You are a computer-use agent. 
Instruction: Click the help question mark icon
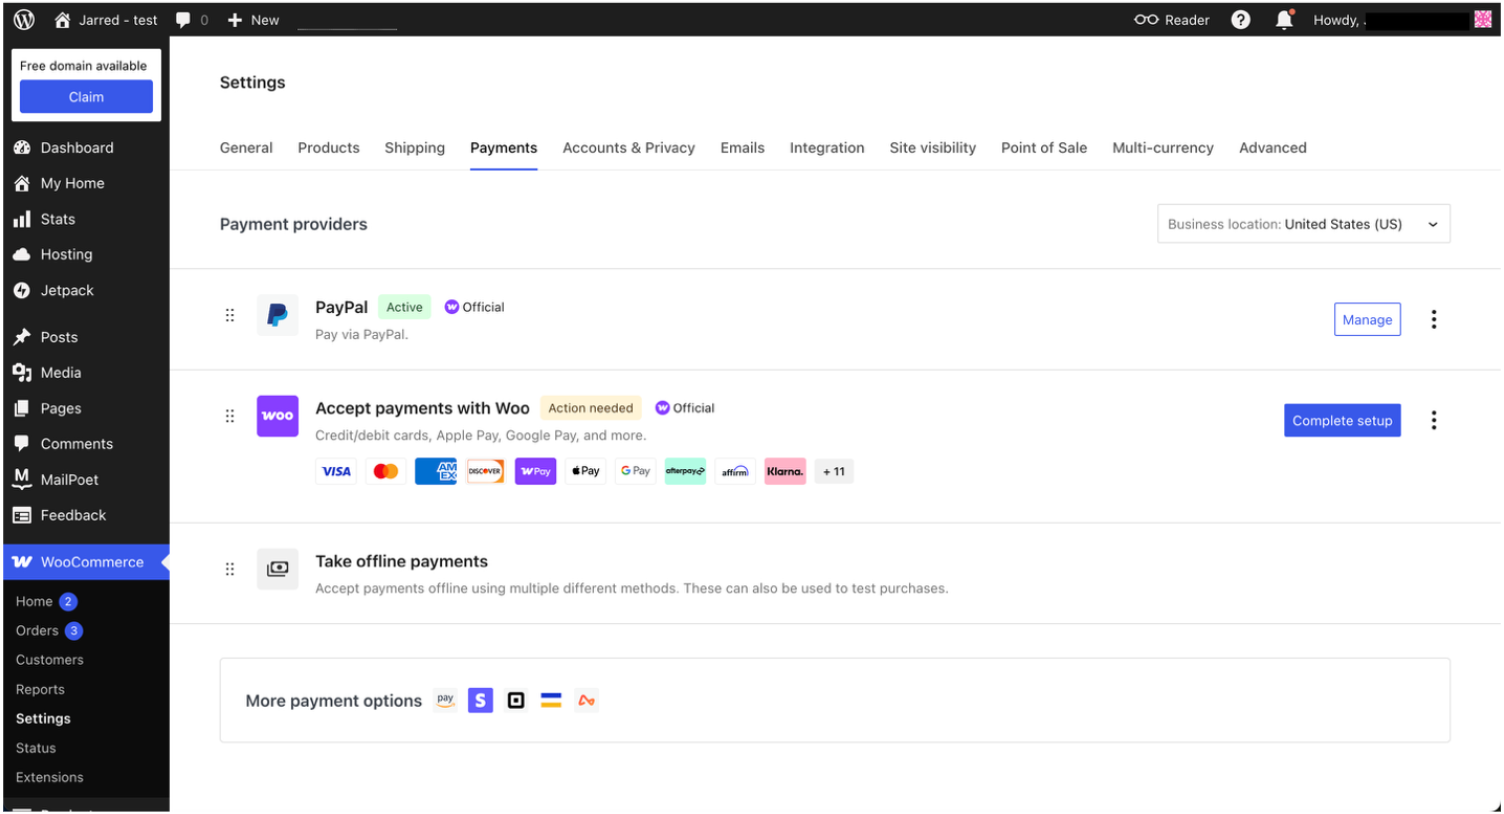[x=1240, y=20]
